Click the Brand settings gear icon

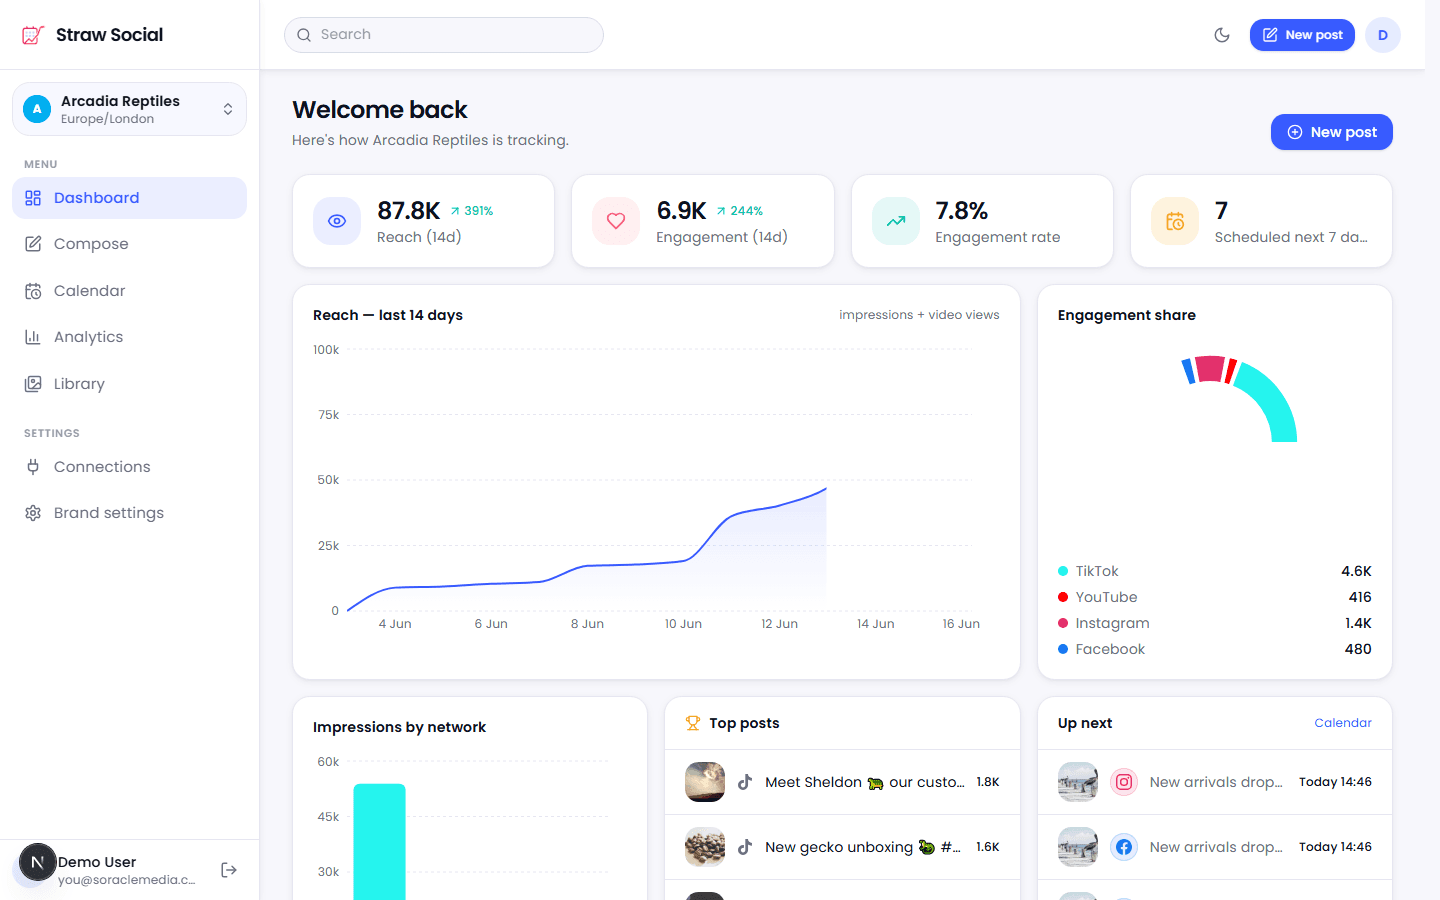point(33,513)
